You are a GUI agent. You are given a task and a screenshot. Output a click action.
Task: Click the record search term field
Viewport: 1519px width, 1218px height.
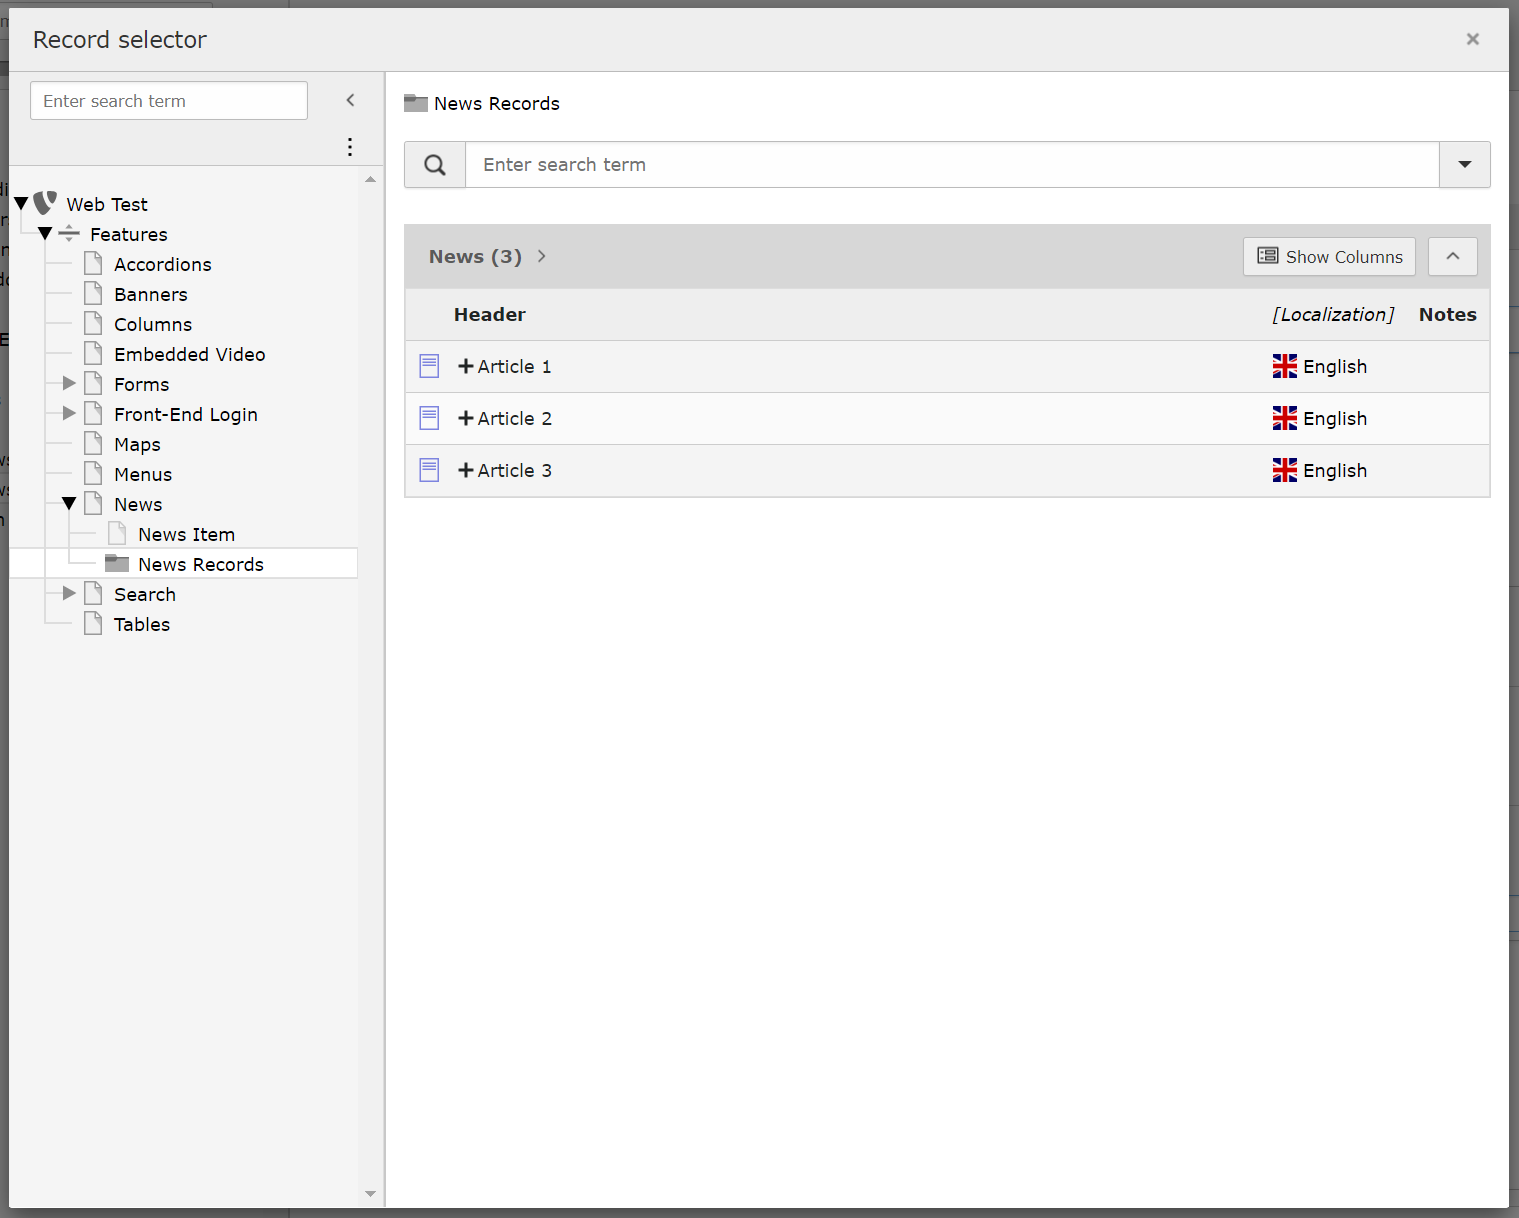(952, 165)
